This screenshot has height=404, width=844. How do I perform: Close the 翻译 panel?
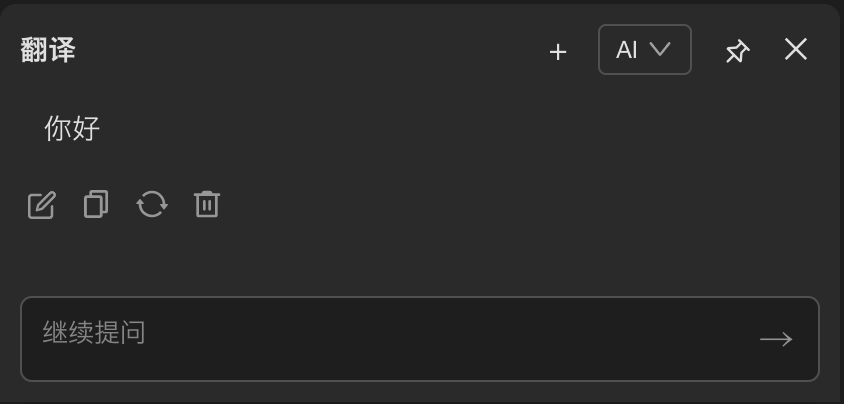point(796,49)
